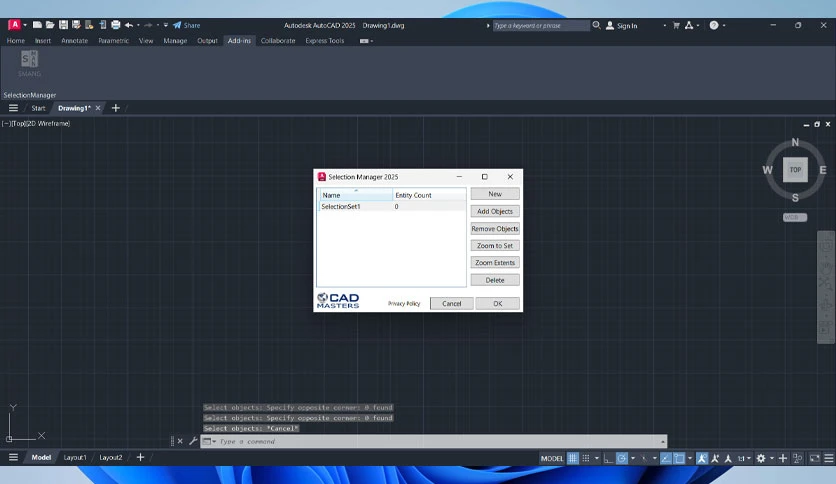The image size is (836, 484).
Task: Sort by Entity Count column header
Action: point(429,195)
